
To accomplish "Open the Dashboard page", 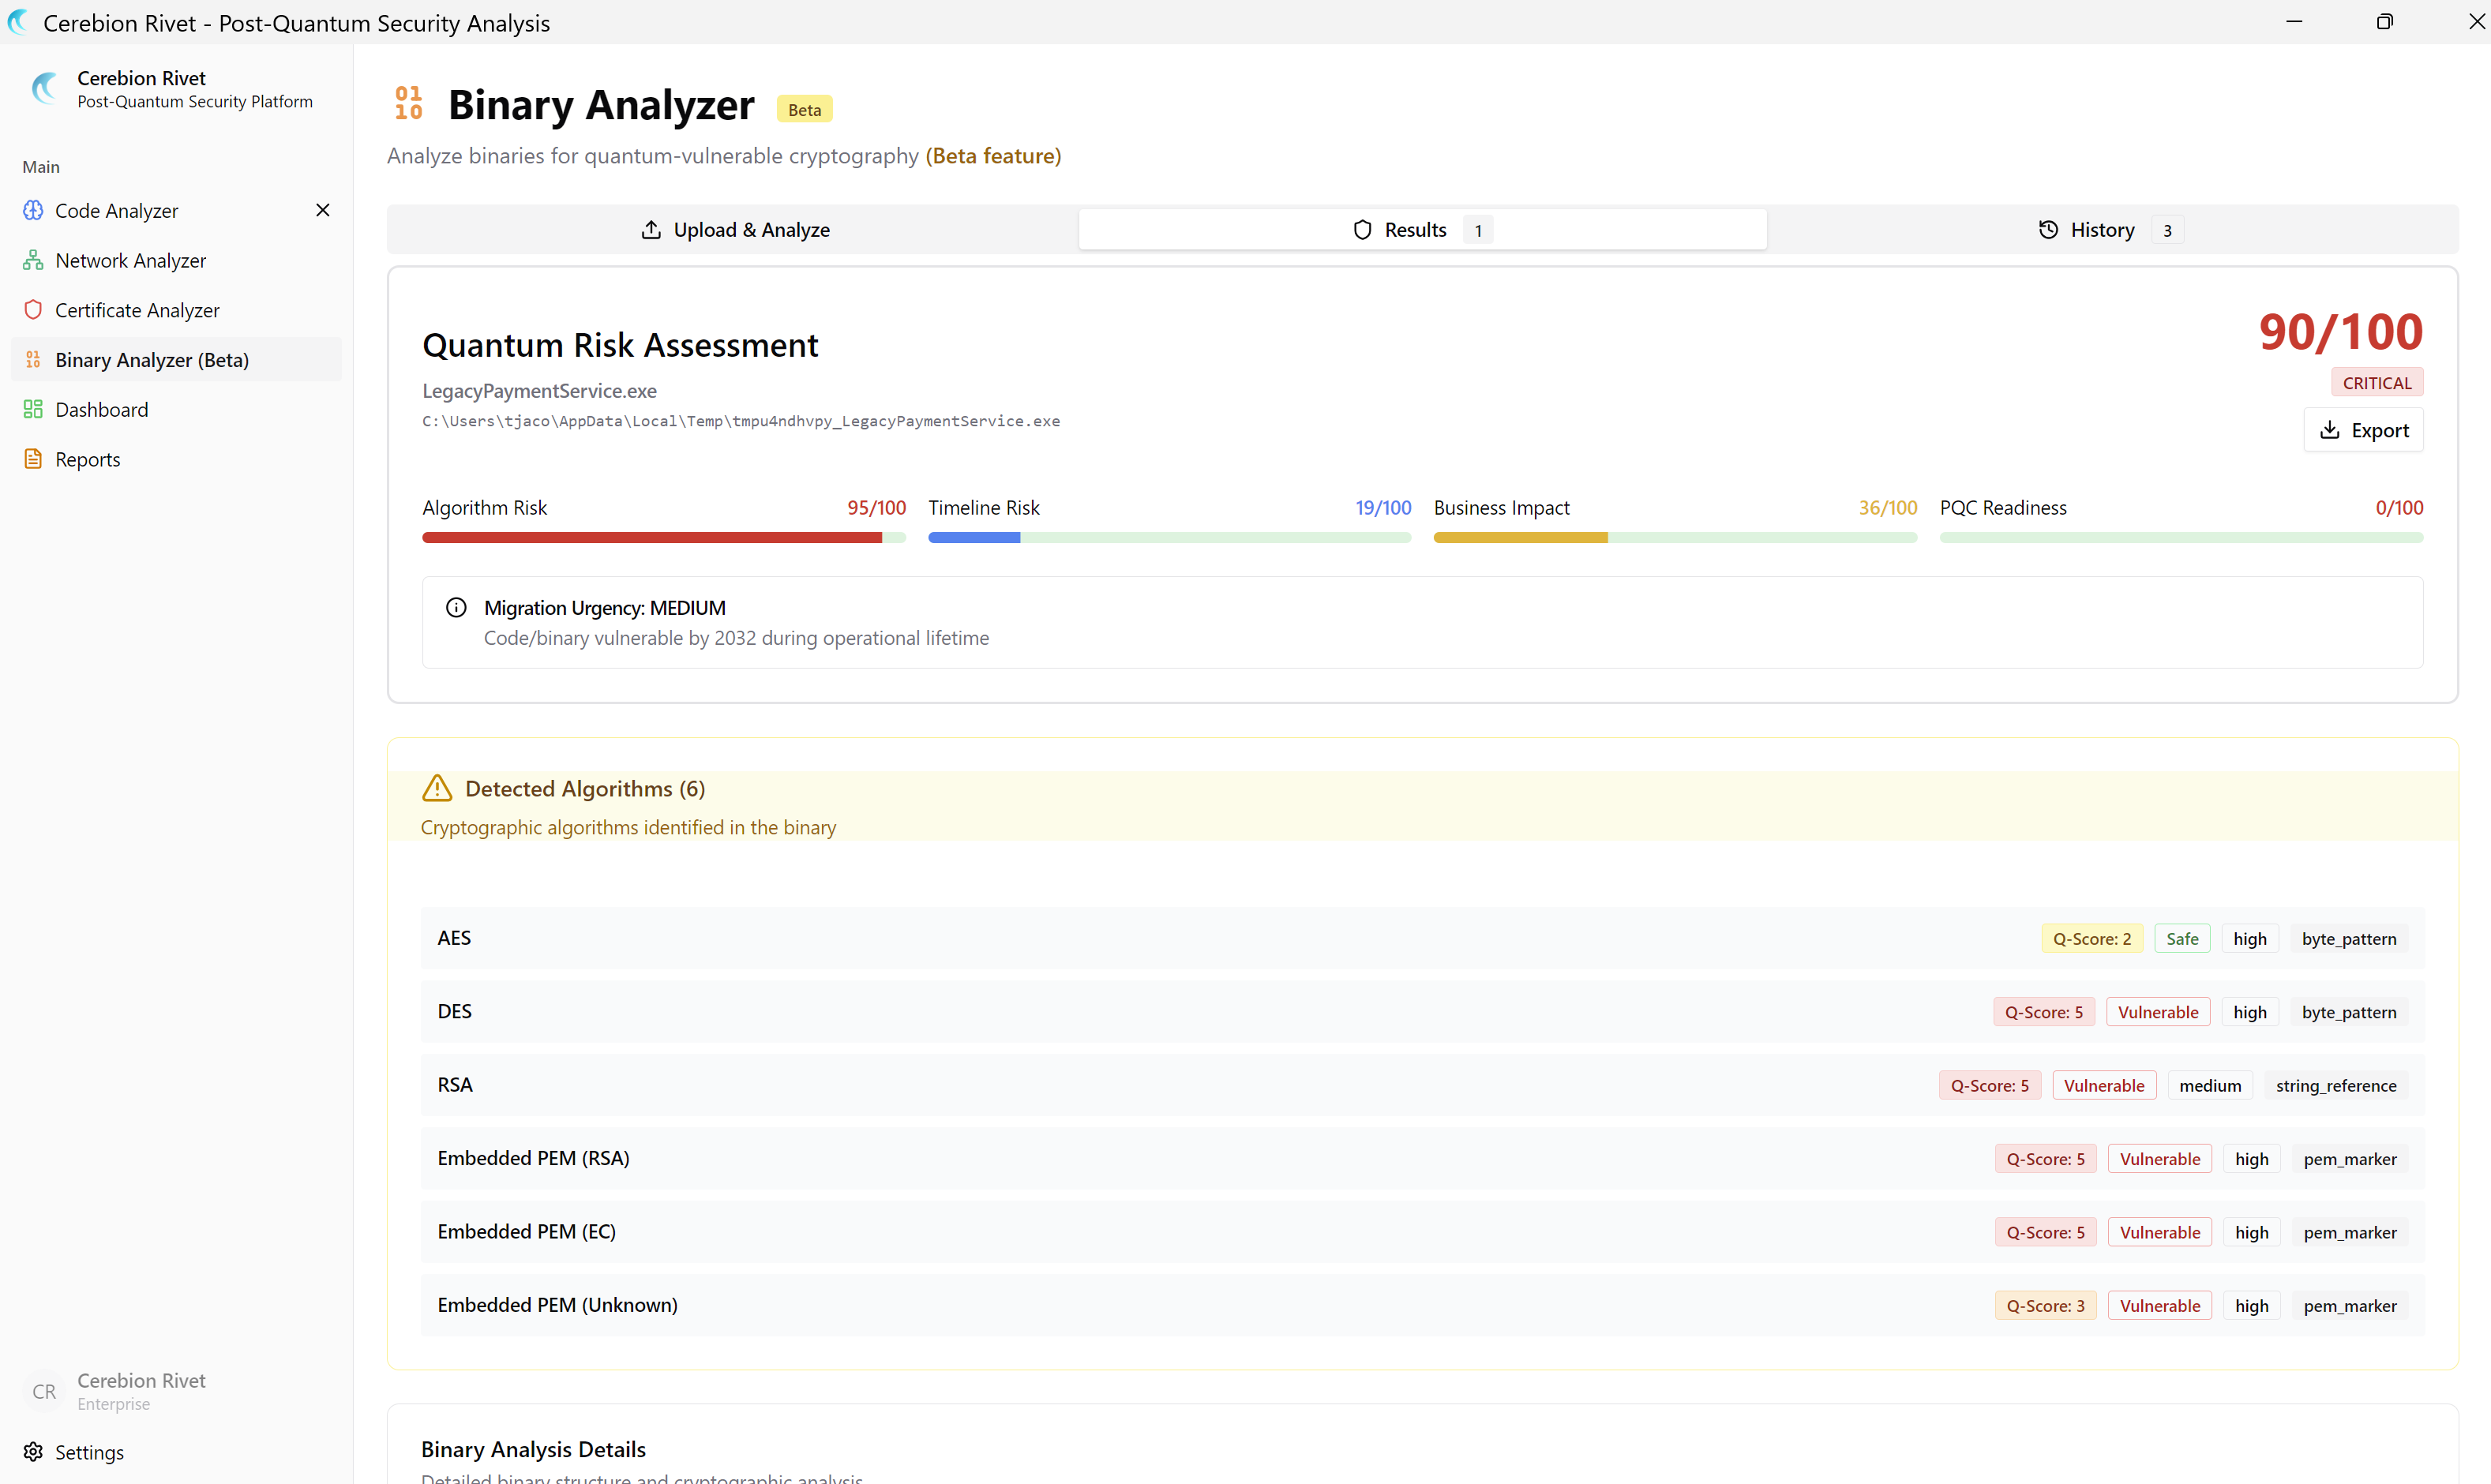I will tap(176, 409).
